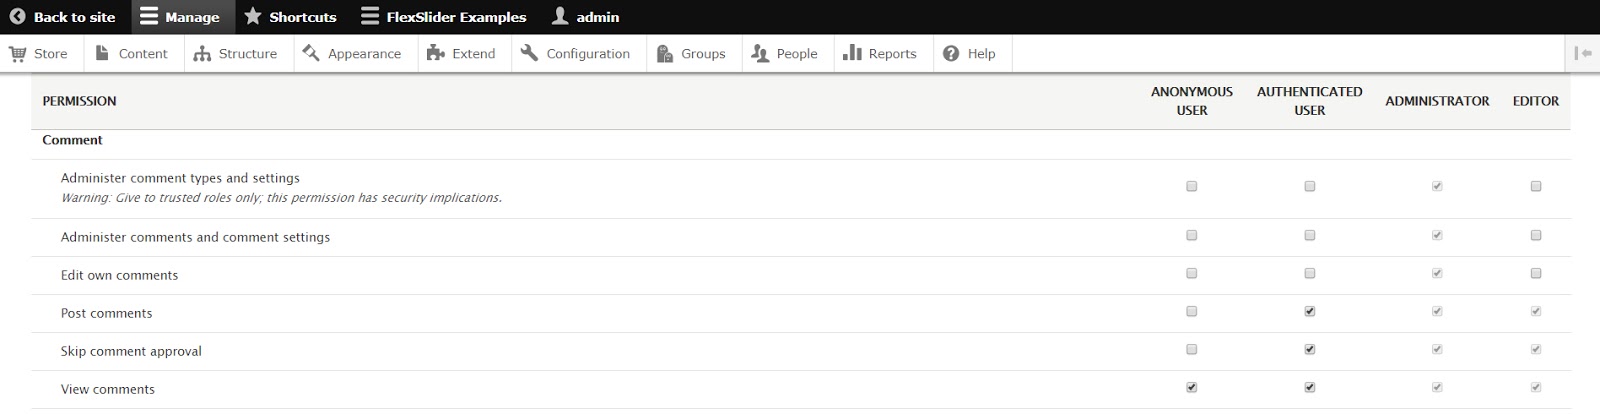This screenshot has height=414, width=1600.
Task: Click the Reports bar chart icon
Action: tap(852, 53)
